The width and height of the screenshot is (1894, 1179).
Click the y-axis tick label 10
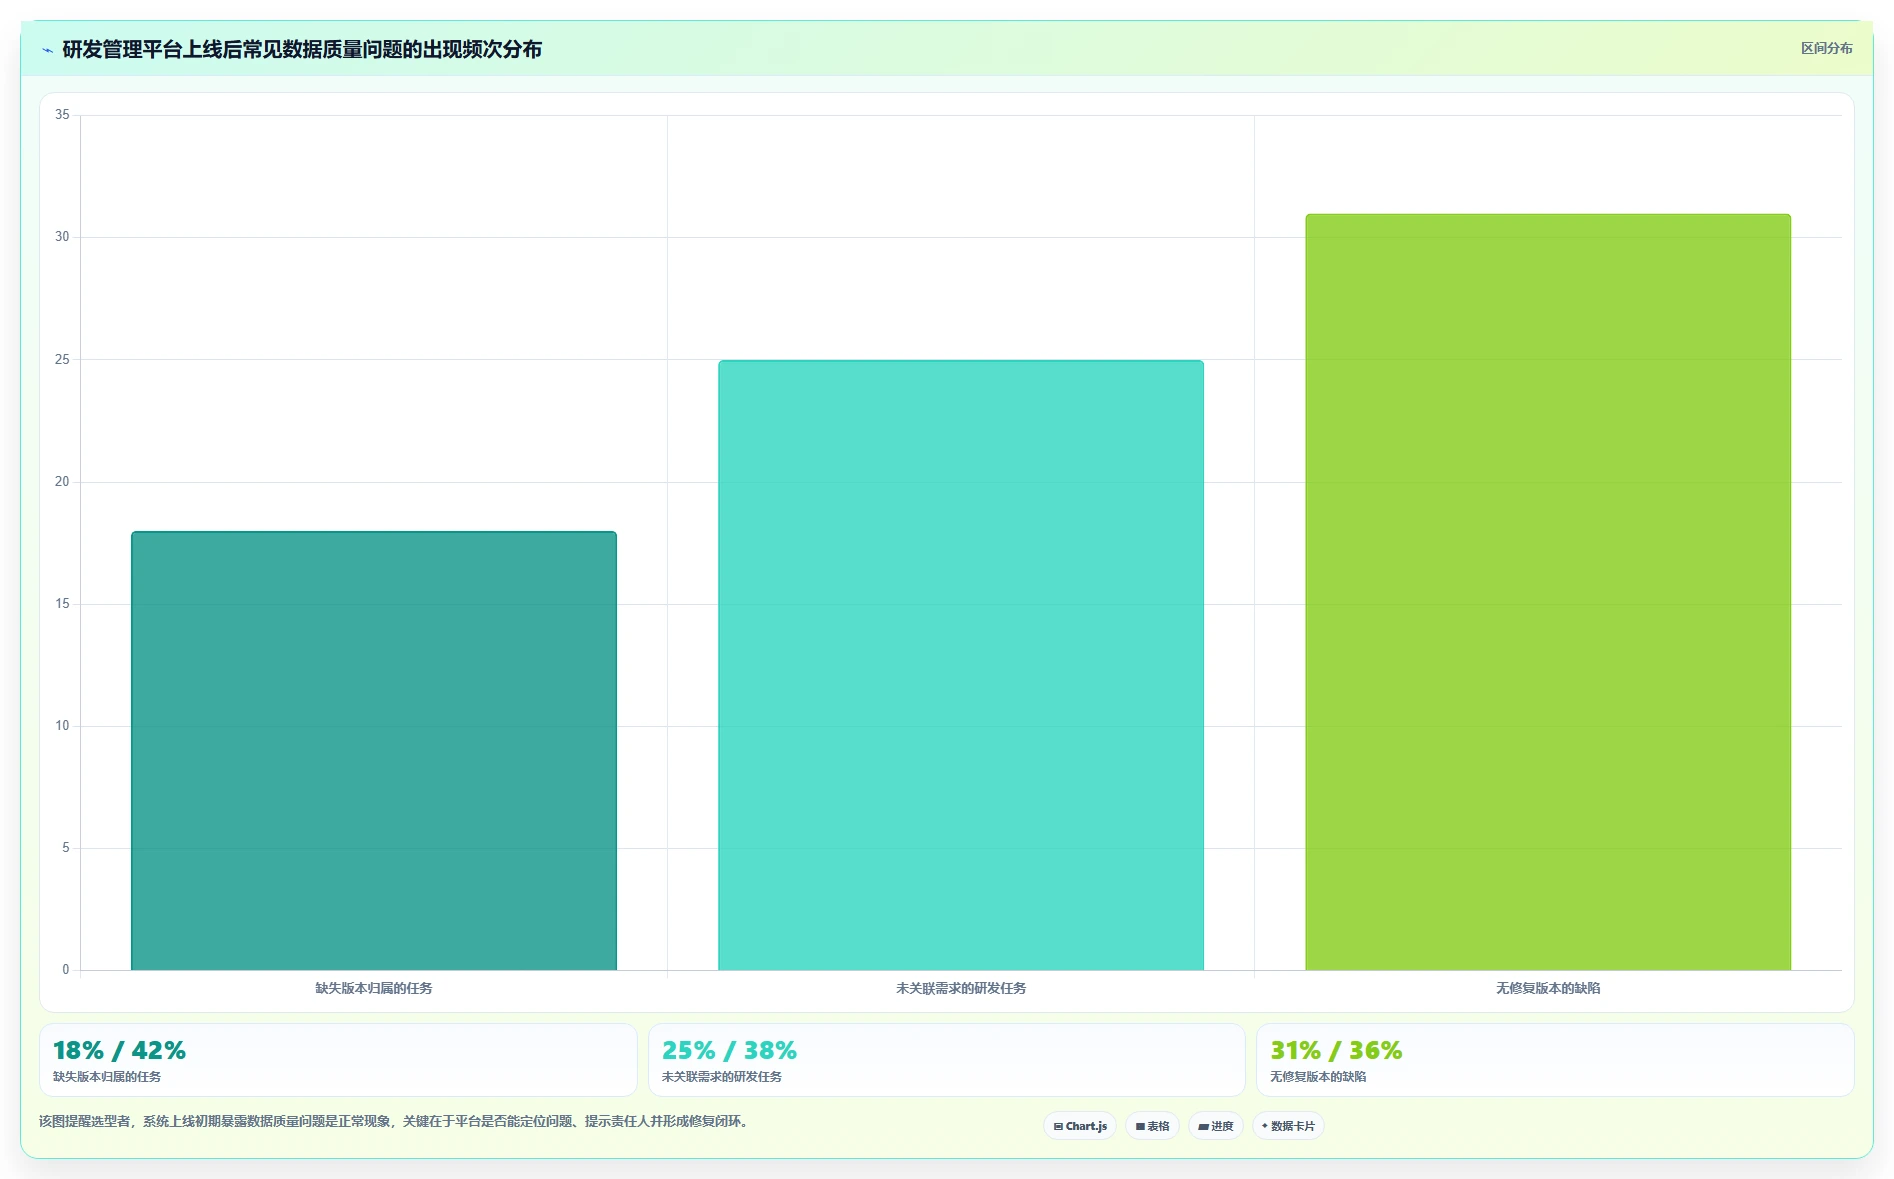pyautogui.click(x=62, y=726)
